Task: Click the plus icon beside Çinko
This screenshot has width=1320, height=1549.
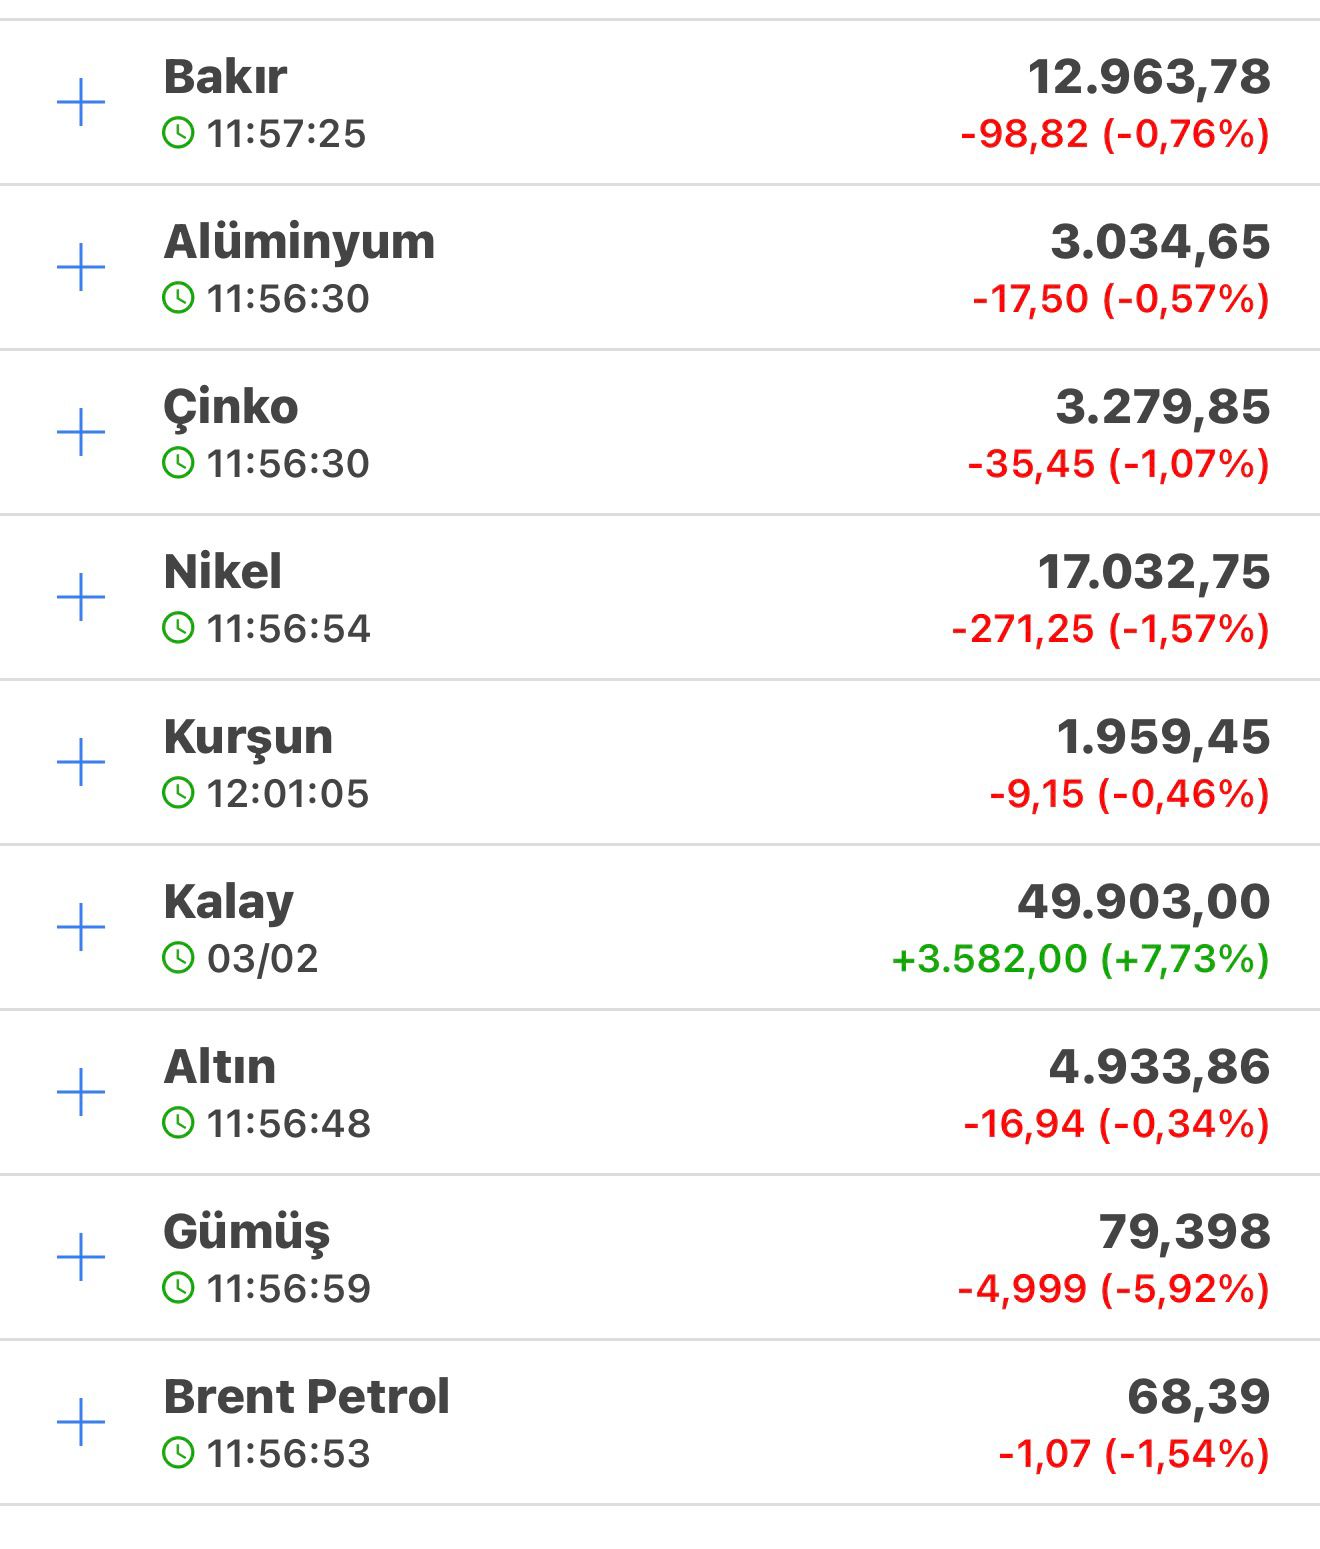Action: [x=81, y=433]
